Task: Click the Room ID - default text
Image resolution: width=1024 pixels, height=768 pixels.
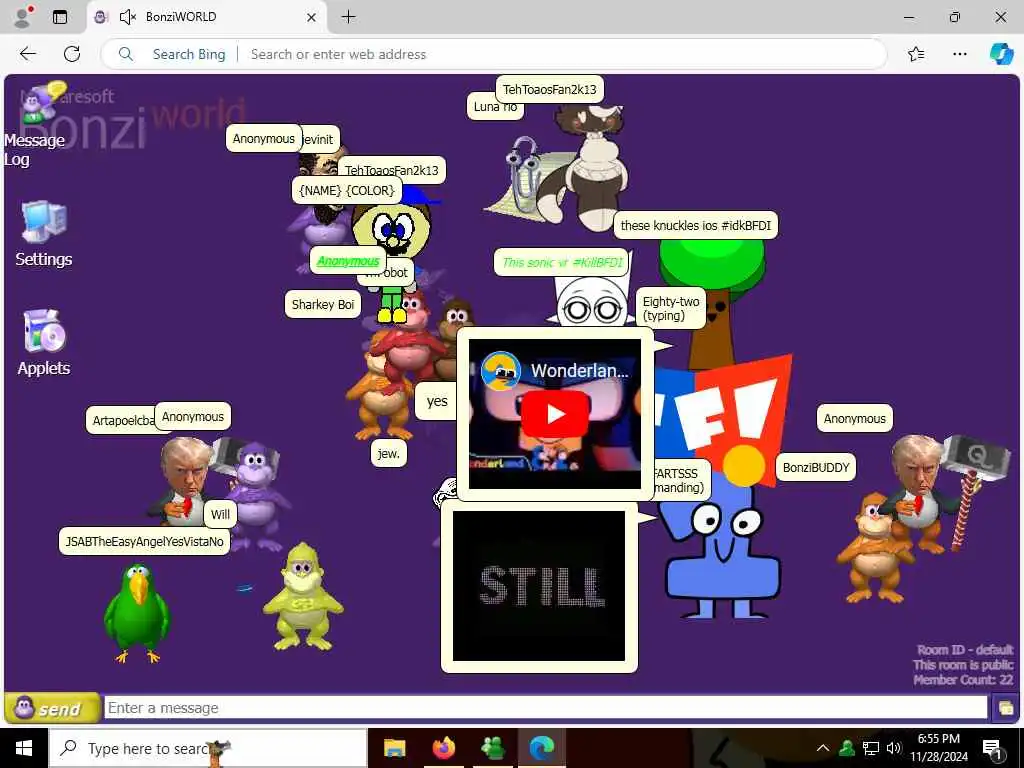Action: click(965, 650)
